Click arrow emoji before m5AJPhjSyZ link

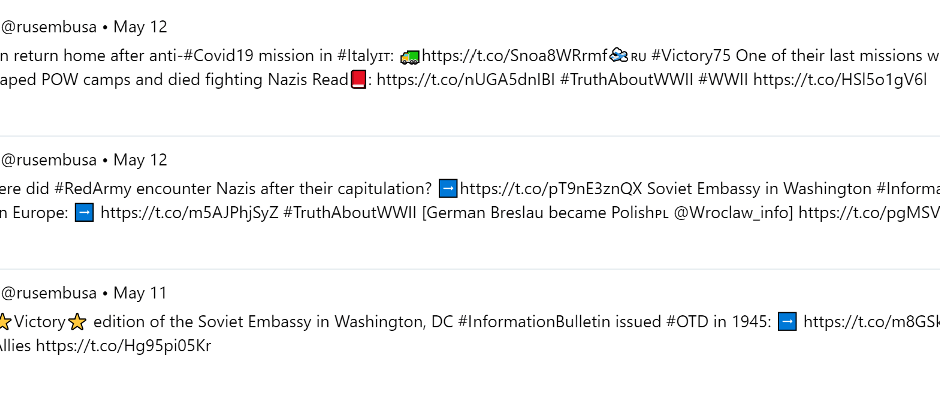coord(85,213)
